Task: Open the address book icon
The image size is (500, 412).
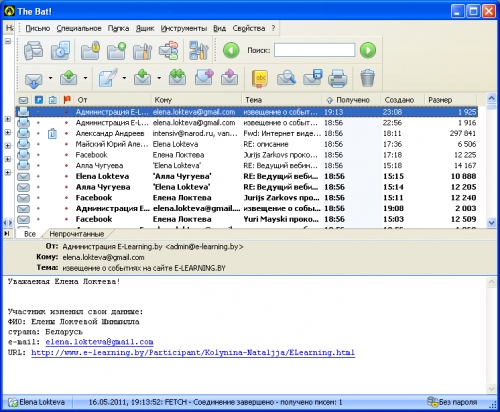Action: coord(260,79)
